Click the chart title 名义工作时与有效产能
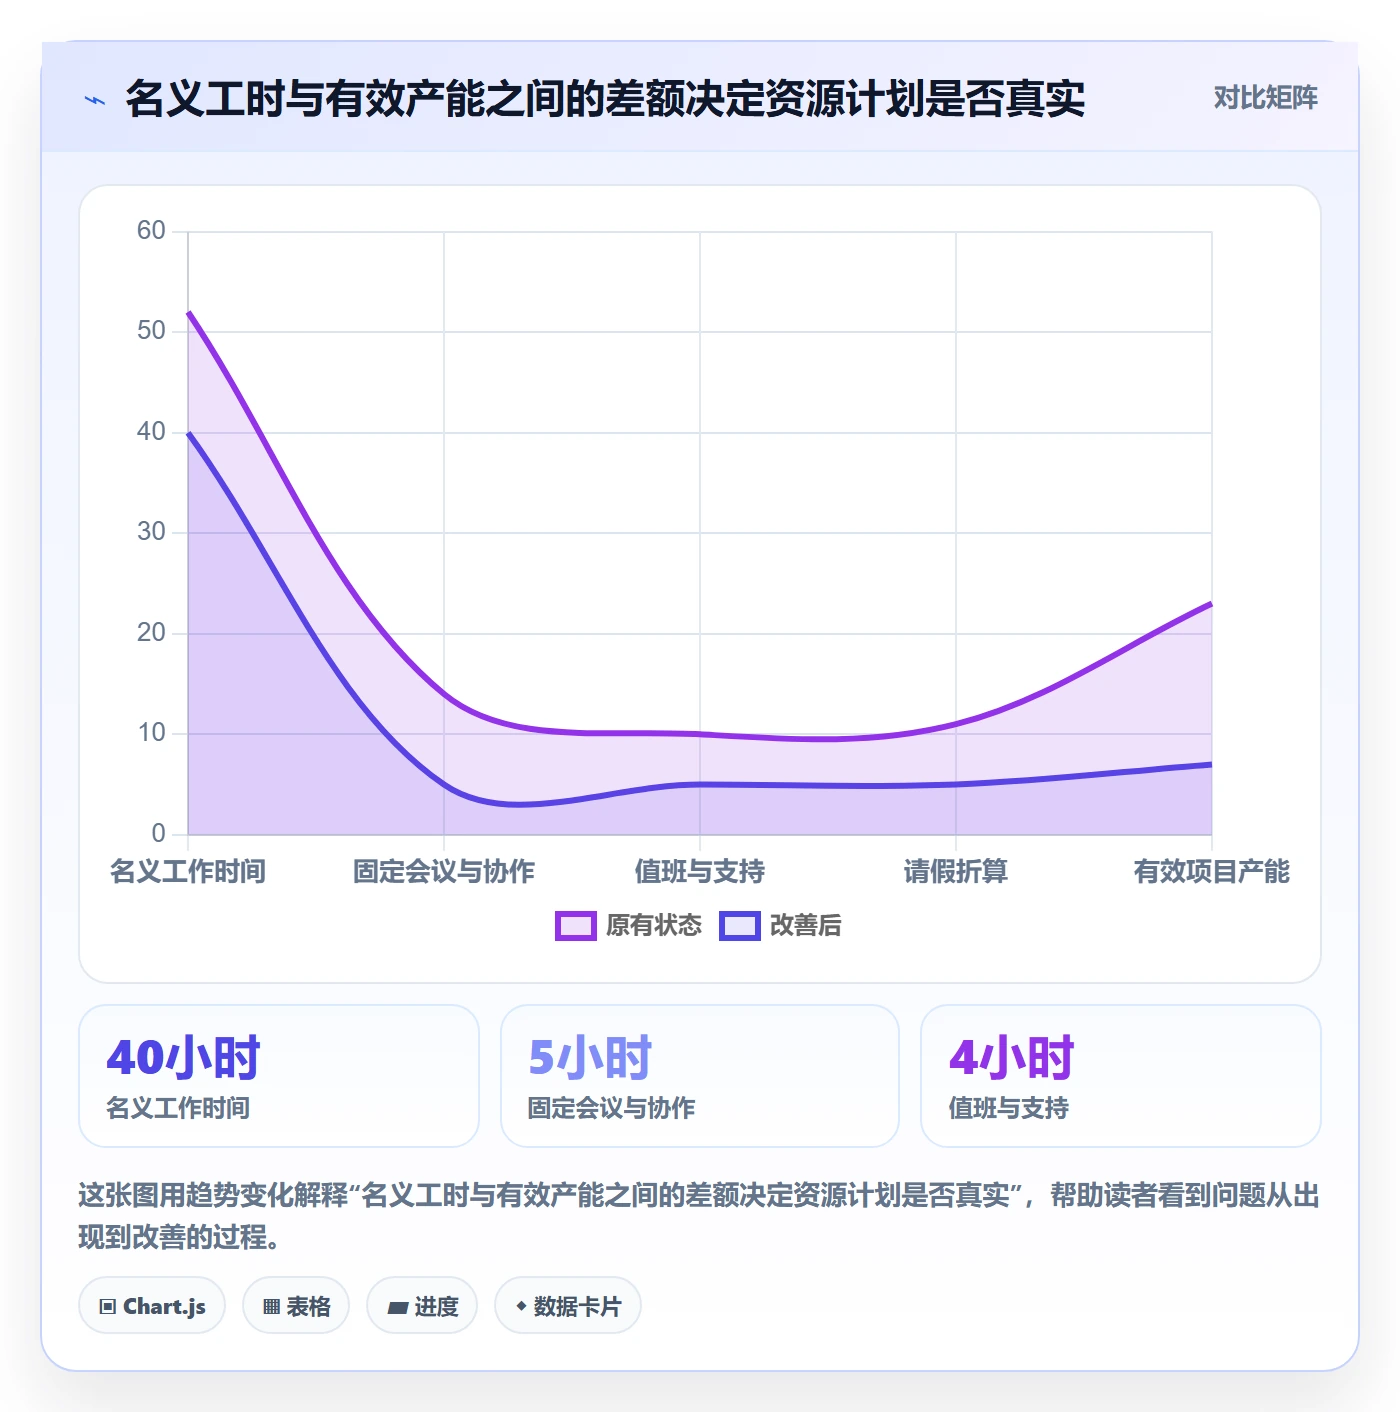This screenshot has height=1412, width=1400. [605, 98]
